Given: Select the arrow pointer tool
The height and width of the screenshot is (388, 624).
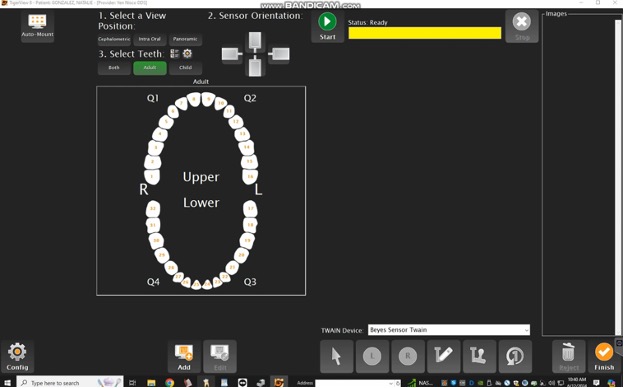Looking at the screenshot, I should [x=337, y=357].
